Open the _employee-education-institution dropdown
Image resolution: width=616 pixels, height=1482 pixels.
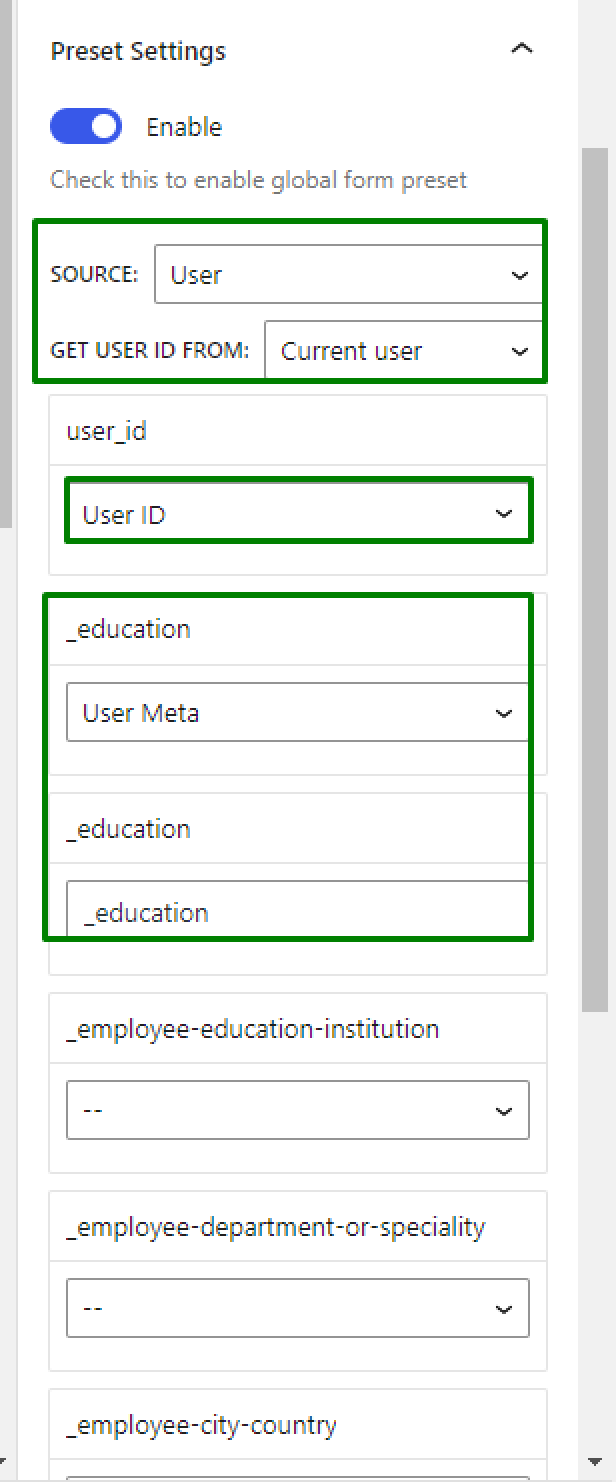298,1111
